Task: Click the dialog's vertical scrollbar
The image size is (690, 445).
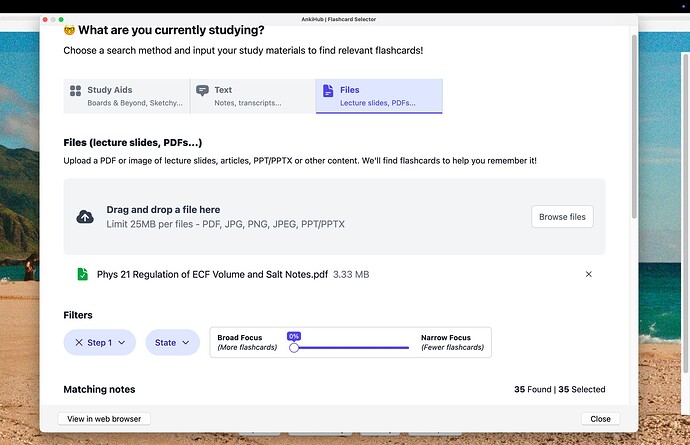Action: (634, 130)
